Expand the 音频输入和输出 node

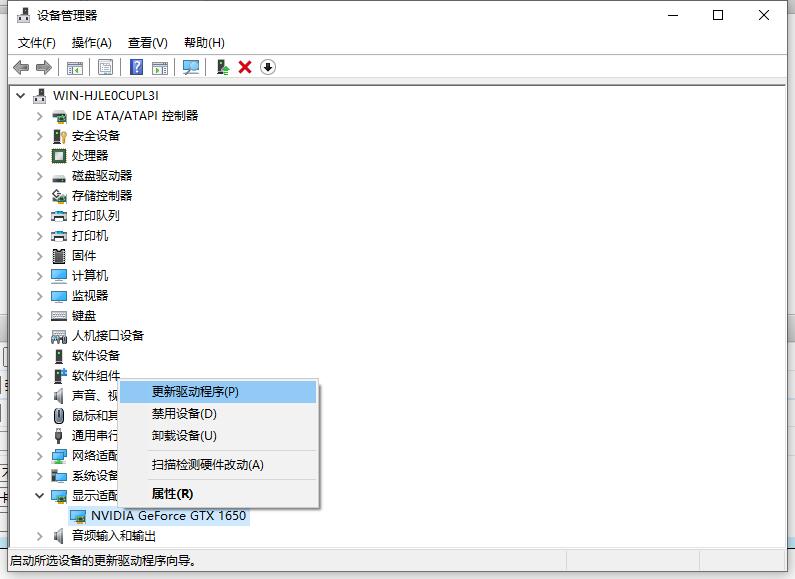click(40, 536)
